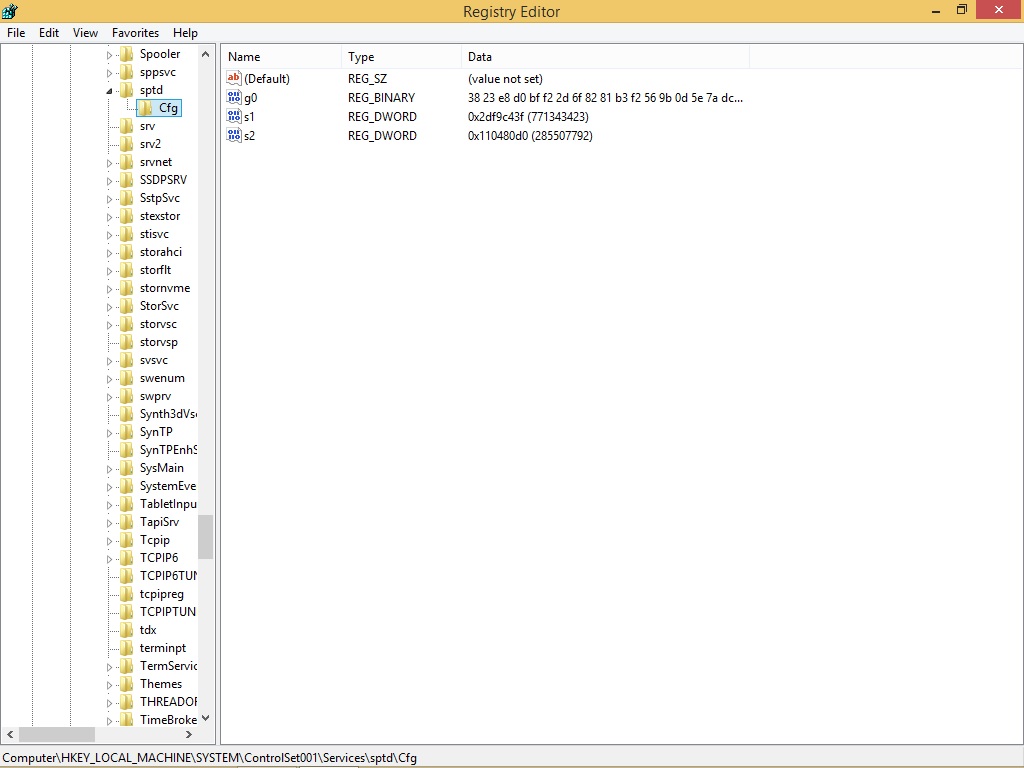1024x768 pixels.
Task: Click the s2 DWORD value icon
Action: 235,136
